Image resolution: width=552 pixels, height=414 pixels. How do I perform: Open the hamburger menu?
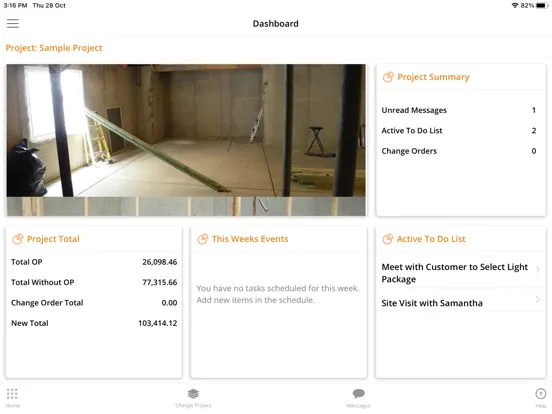pos(13,24)
